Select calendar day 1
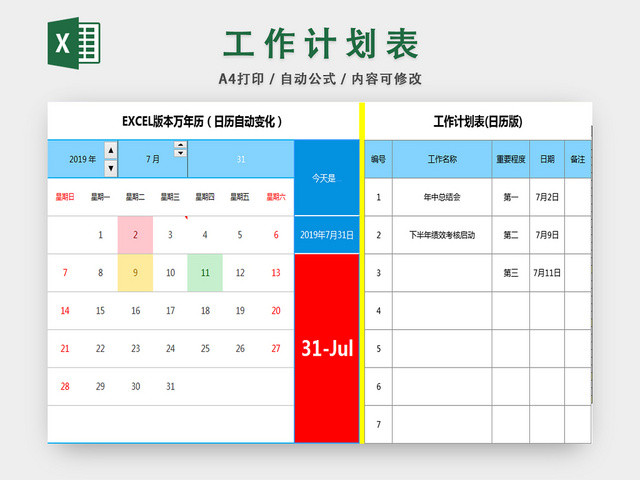The height and width of the screenshot is (480, 640). coord(100,235)
